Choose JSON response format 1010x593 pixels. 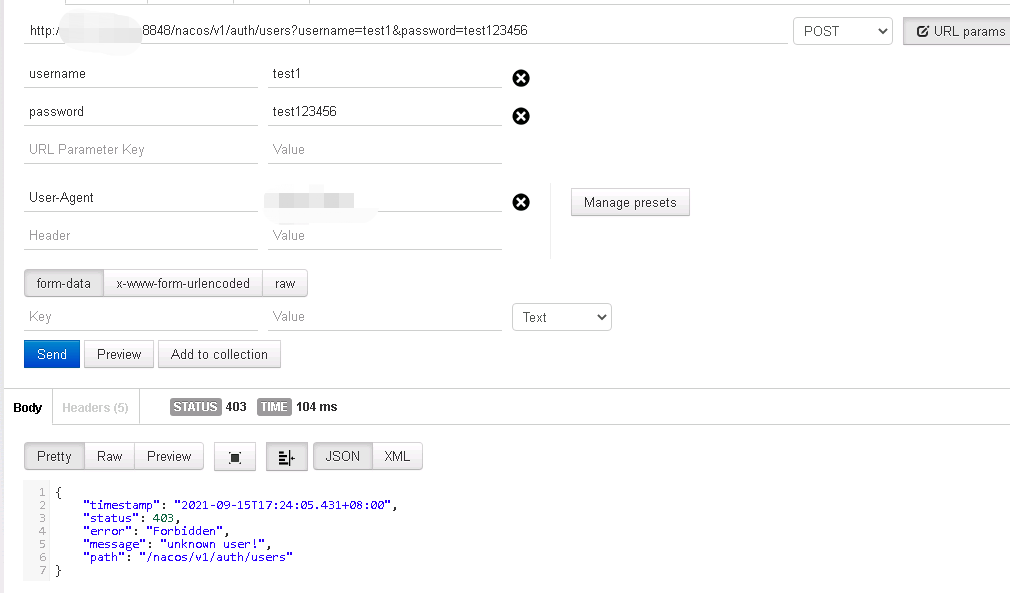click(343, 457)
